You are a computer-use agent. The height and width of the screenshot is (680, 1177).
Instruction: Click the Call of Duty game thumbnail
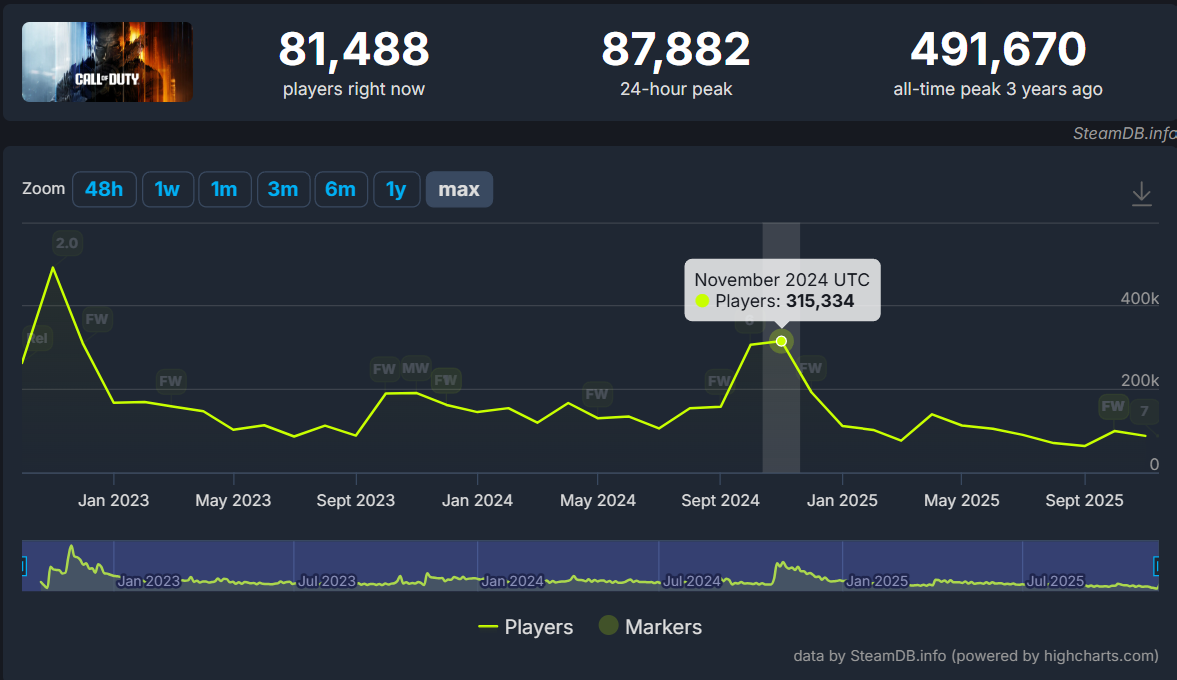(107, 62)
